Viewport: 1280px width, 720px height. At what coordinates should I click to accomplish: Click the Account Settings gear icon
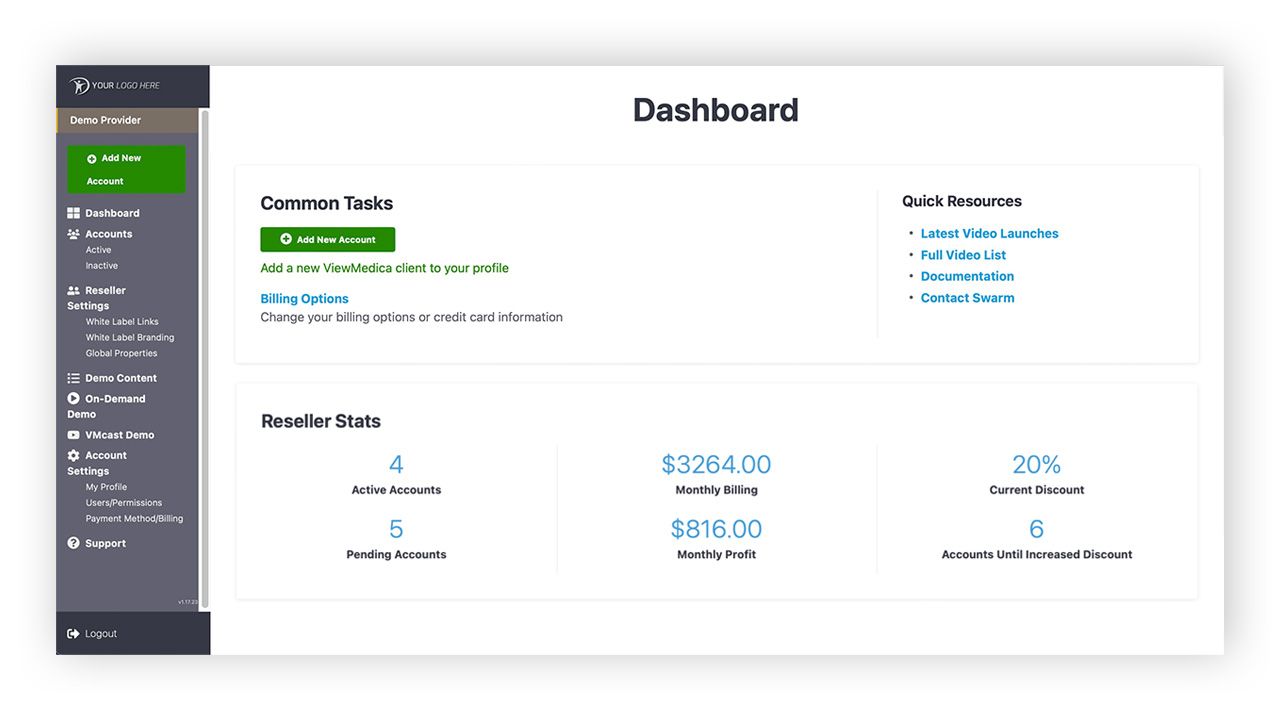click(x=73, y=455)
